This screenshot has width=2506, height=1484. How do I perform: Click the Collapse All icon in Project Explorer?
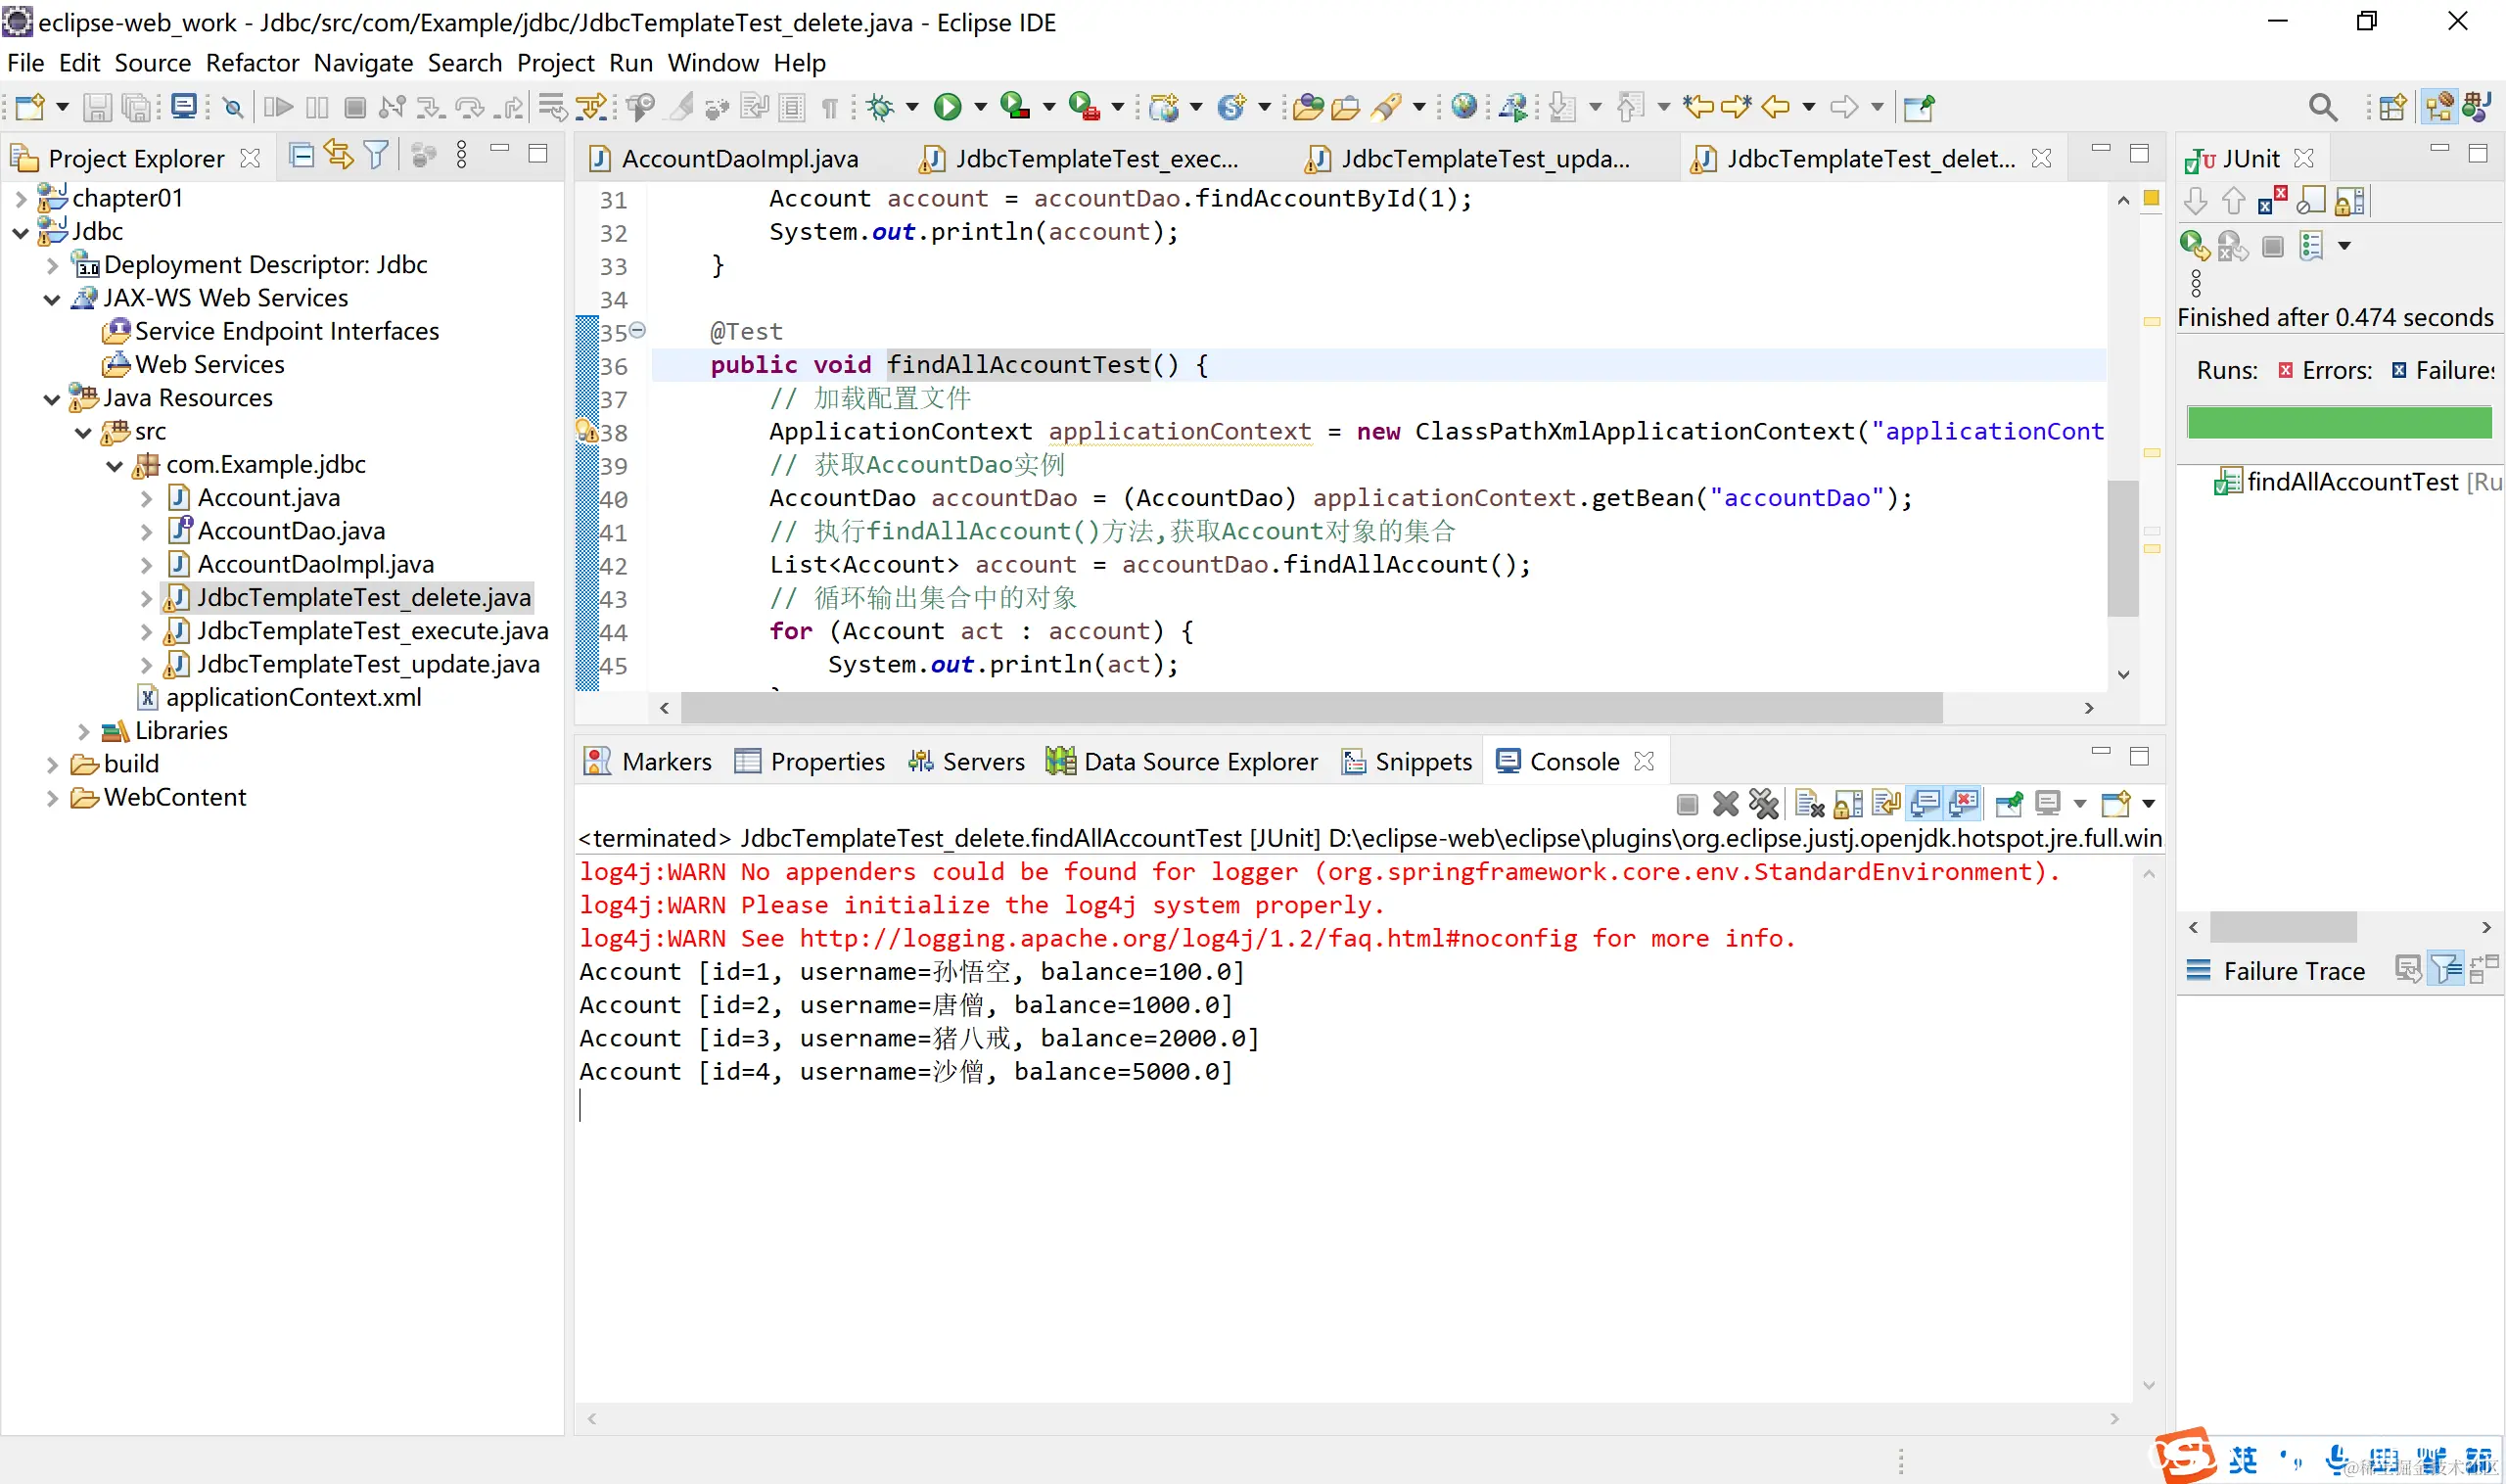(301, 156)
